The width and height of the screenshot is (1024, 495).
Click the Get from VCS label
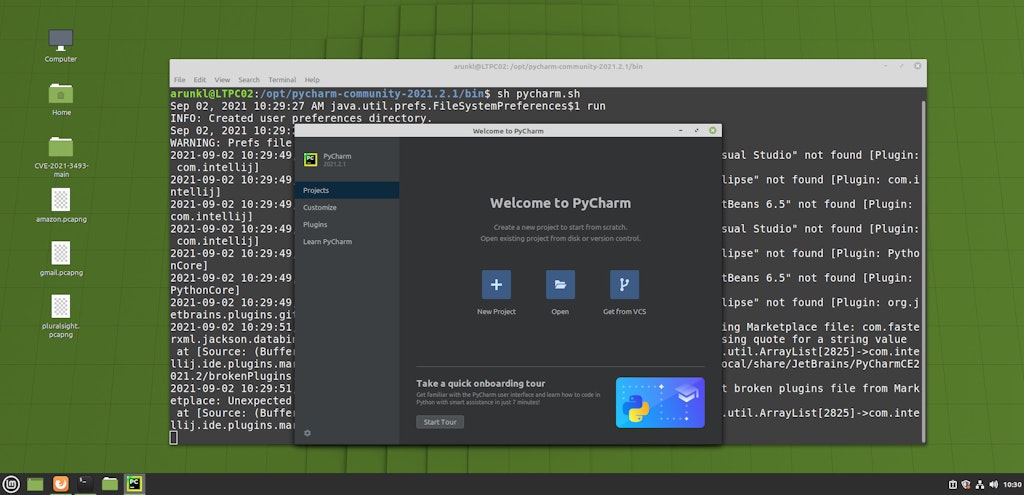tap(624, 311)
